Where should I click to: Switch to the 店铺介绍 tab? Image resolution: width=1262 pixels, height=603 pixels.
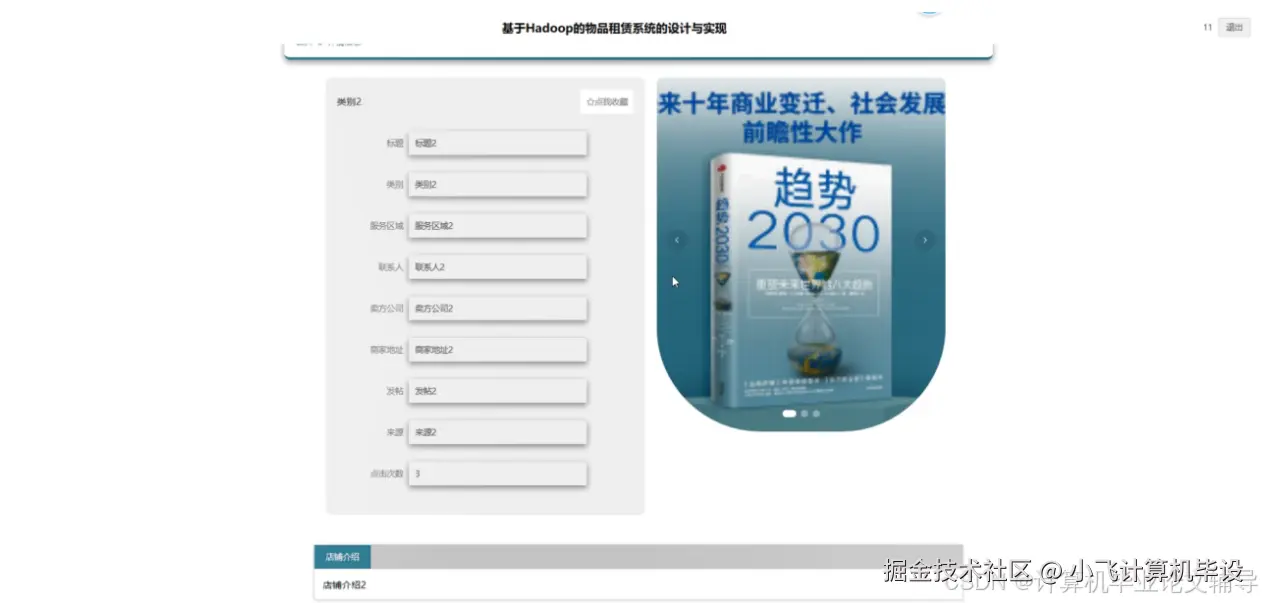[x=343, y=556]
